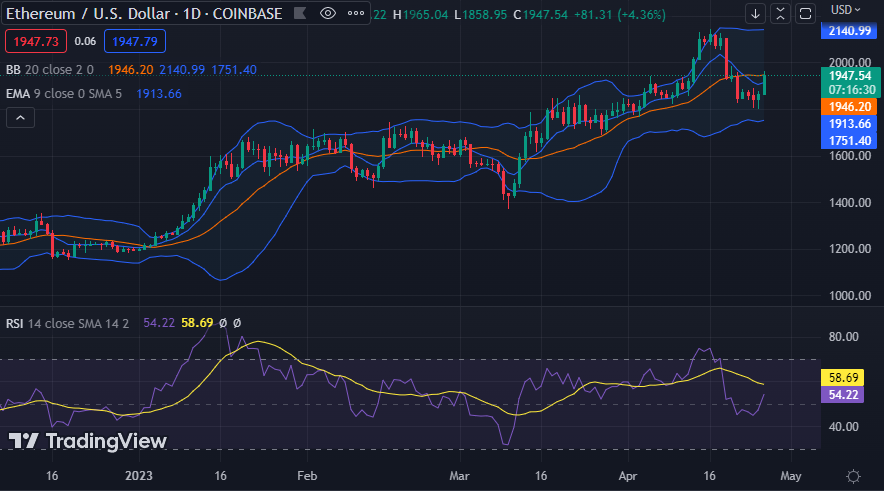Click the red sell price 1947.73
Screen dimensions: 884x491
tap(36, 41)
